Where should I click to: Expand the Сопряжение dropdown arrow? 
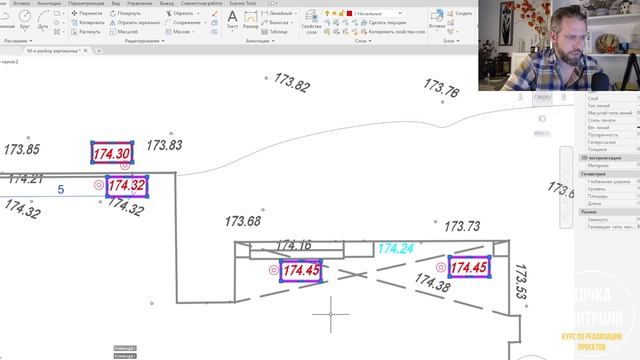(x=205, y=22)
